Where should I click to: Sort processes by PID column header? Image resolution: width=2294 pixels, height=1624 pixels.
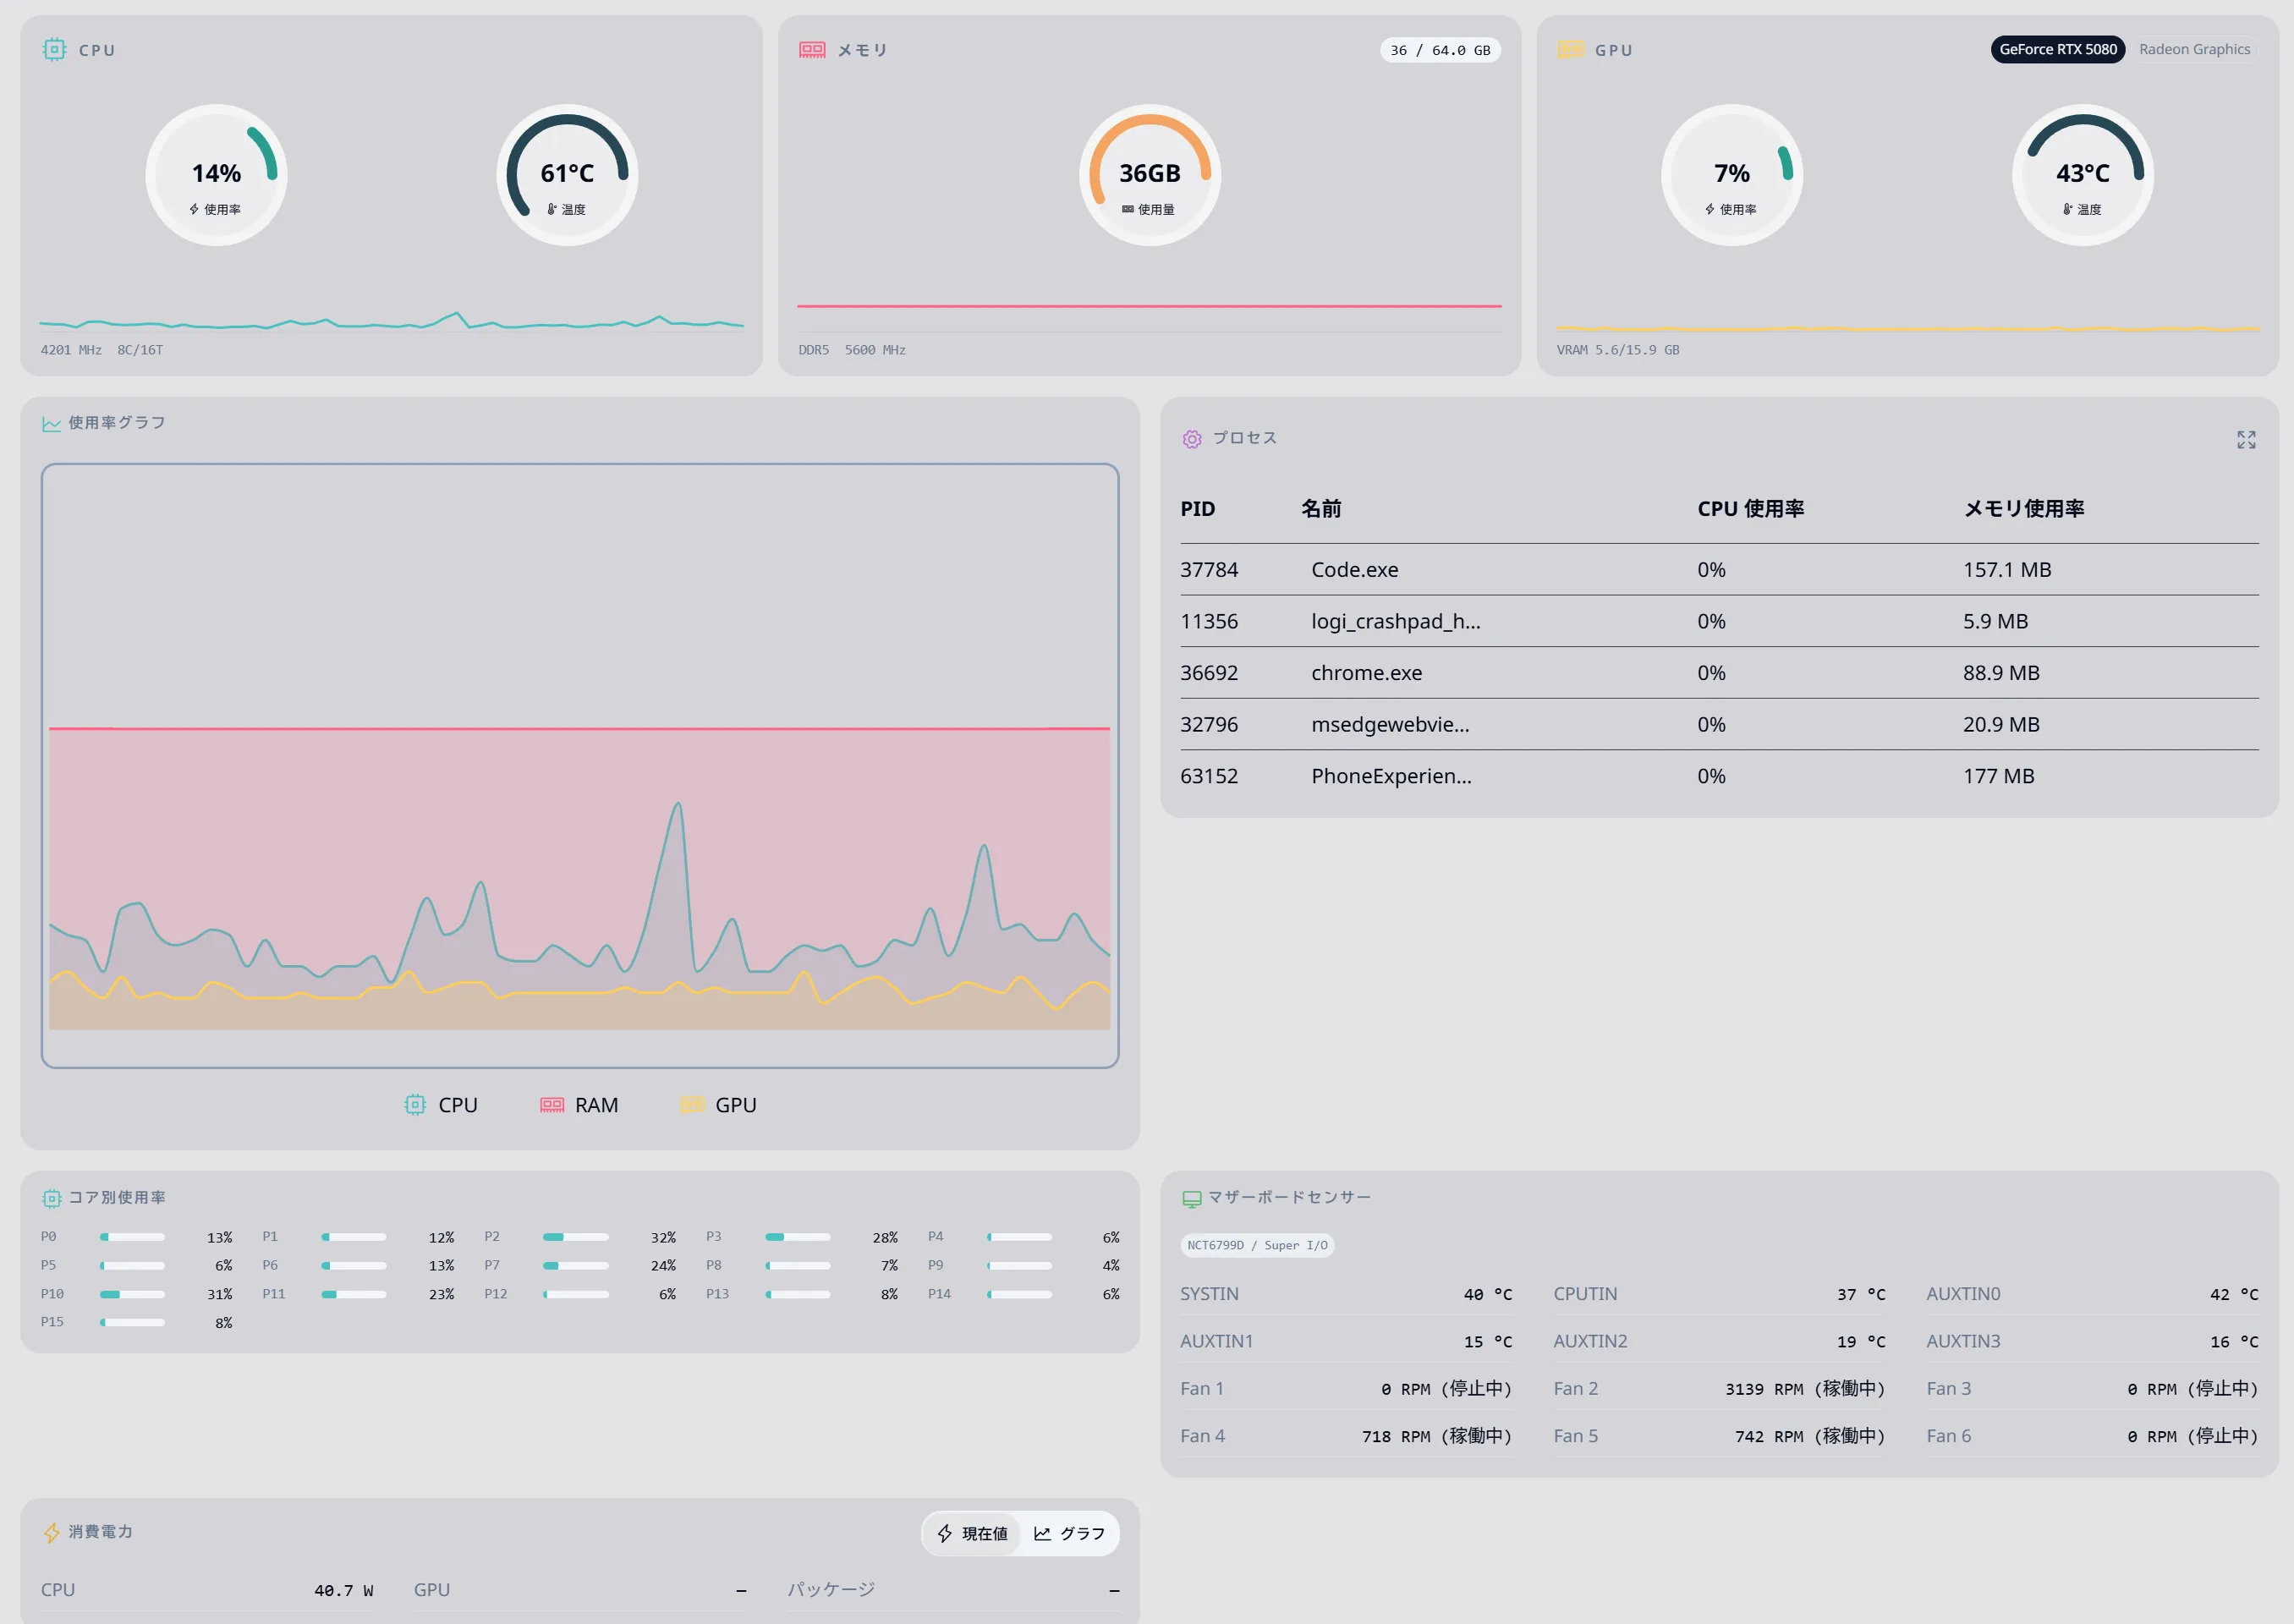tap(1198, 509)
